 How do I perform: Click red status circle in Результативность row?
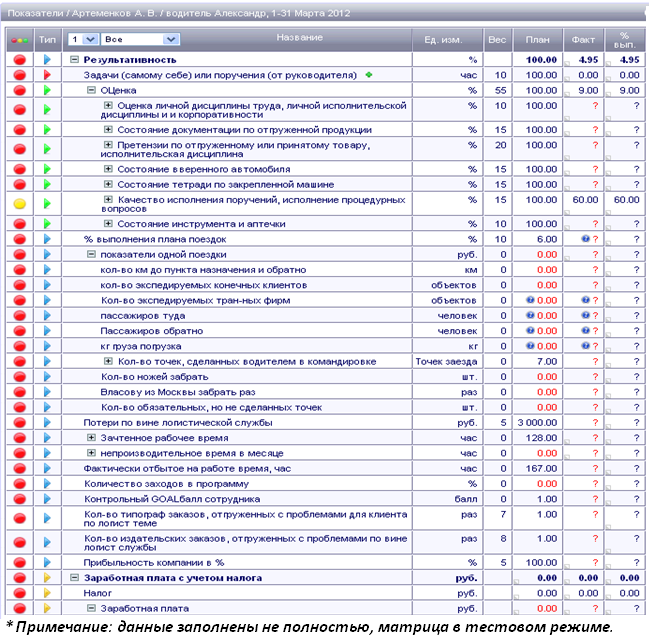20,60
